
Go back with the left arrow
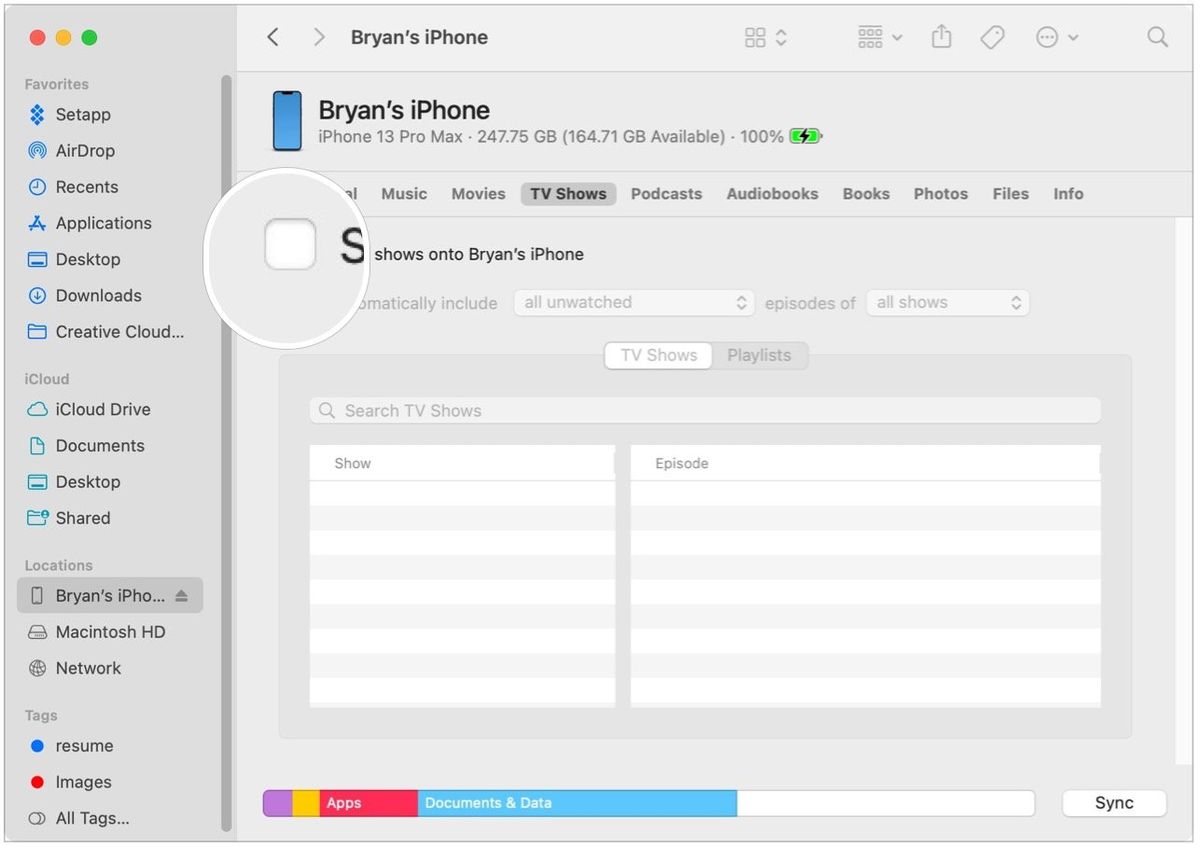tap(273, 36)
